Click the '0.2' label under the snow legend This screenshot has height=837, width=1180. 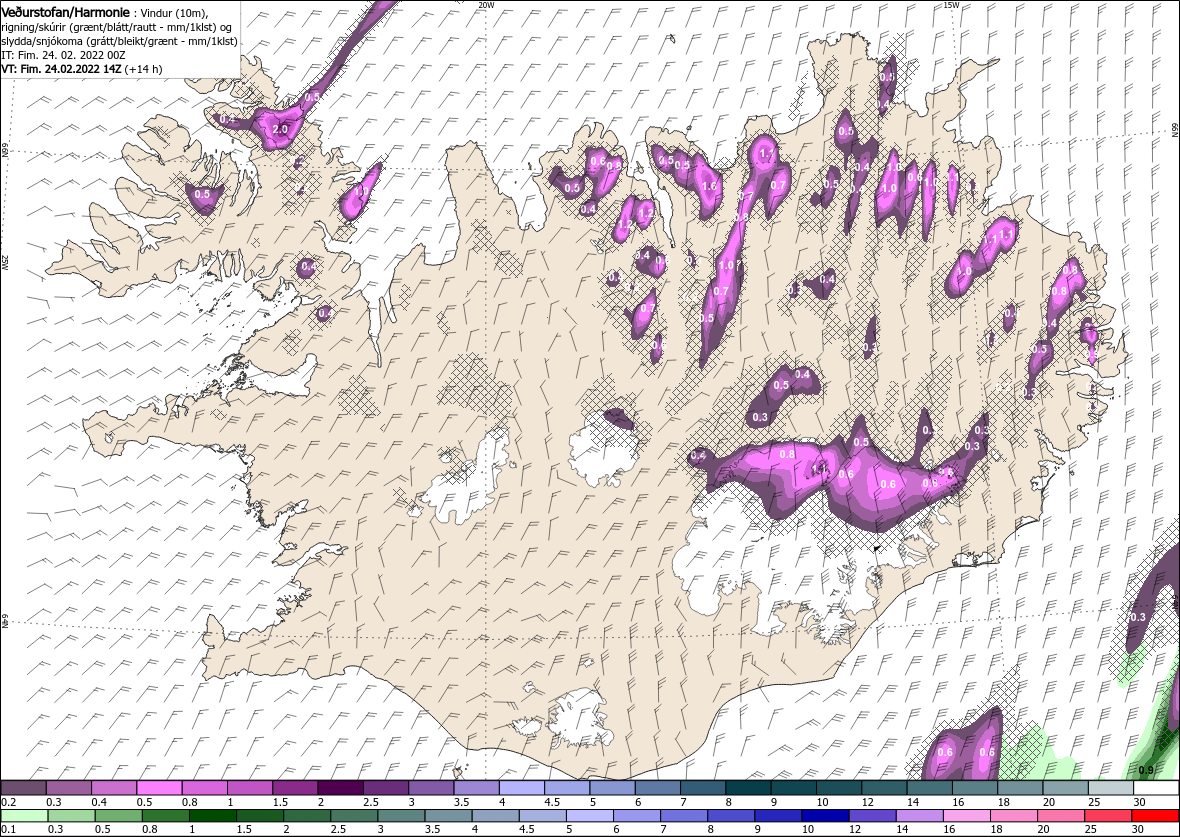click(9, 802)
